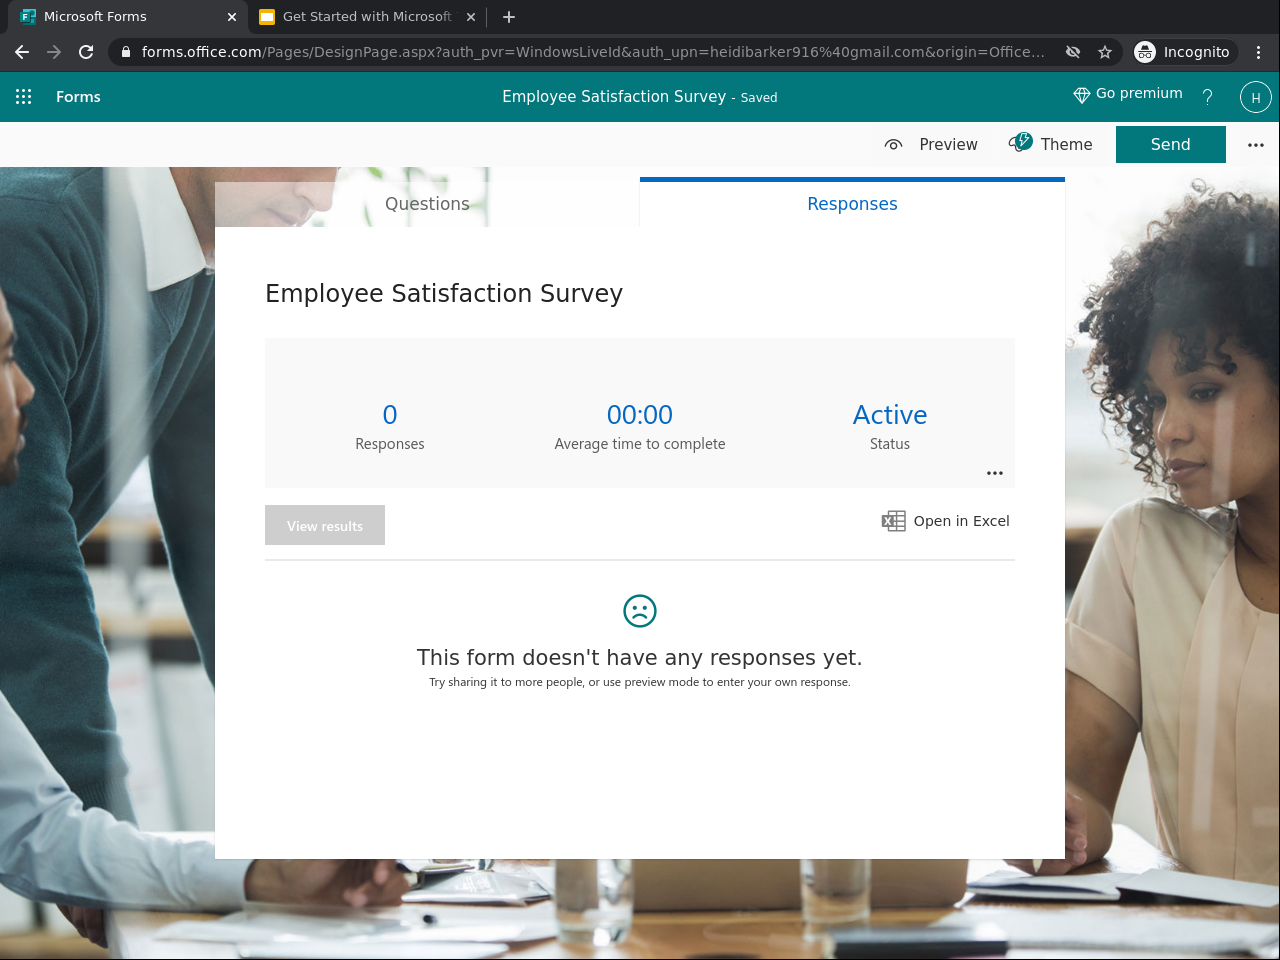Click the 'Responses' label under the 0 count
The image size is (1280, 960).
pyautogui.click(x=390, y=444)
